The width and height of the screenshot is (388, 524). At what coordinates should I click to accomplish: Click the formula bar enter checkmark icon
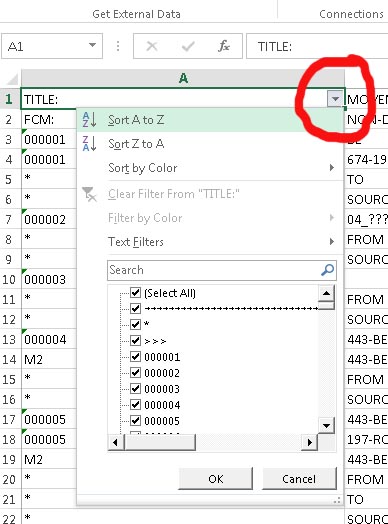[x=188, y=46]
